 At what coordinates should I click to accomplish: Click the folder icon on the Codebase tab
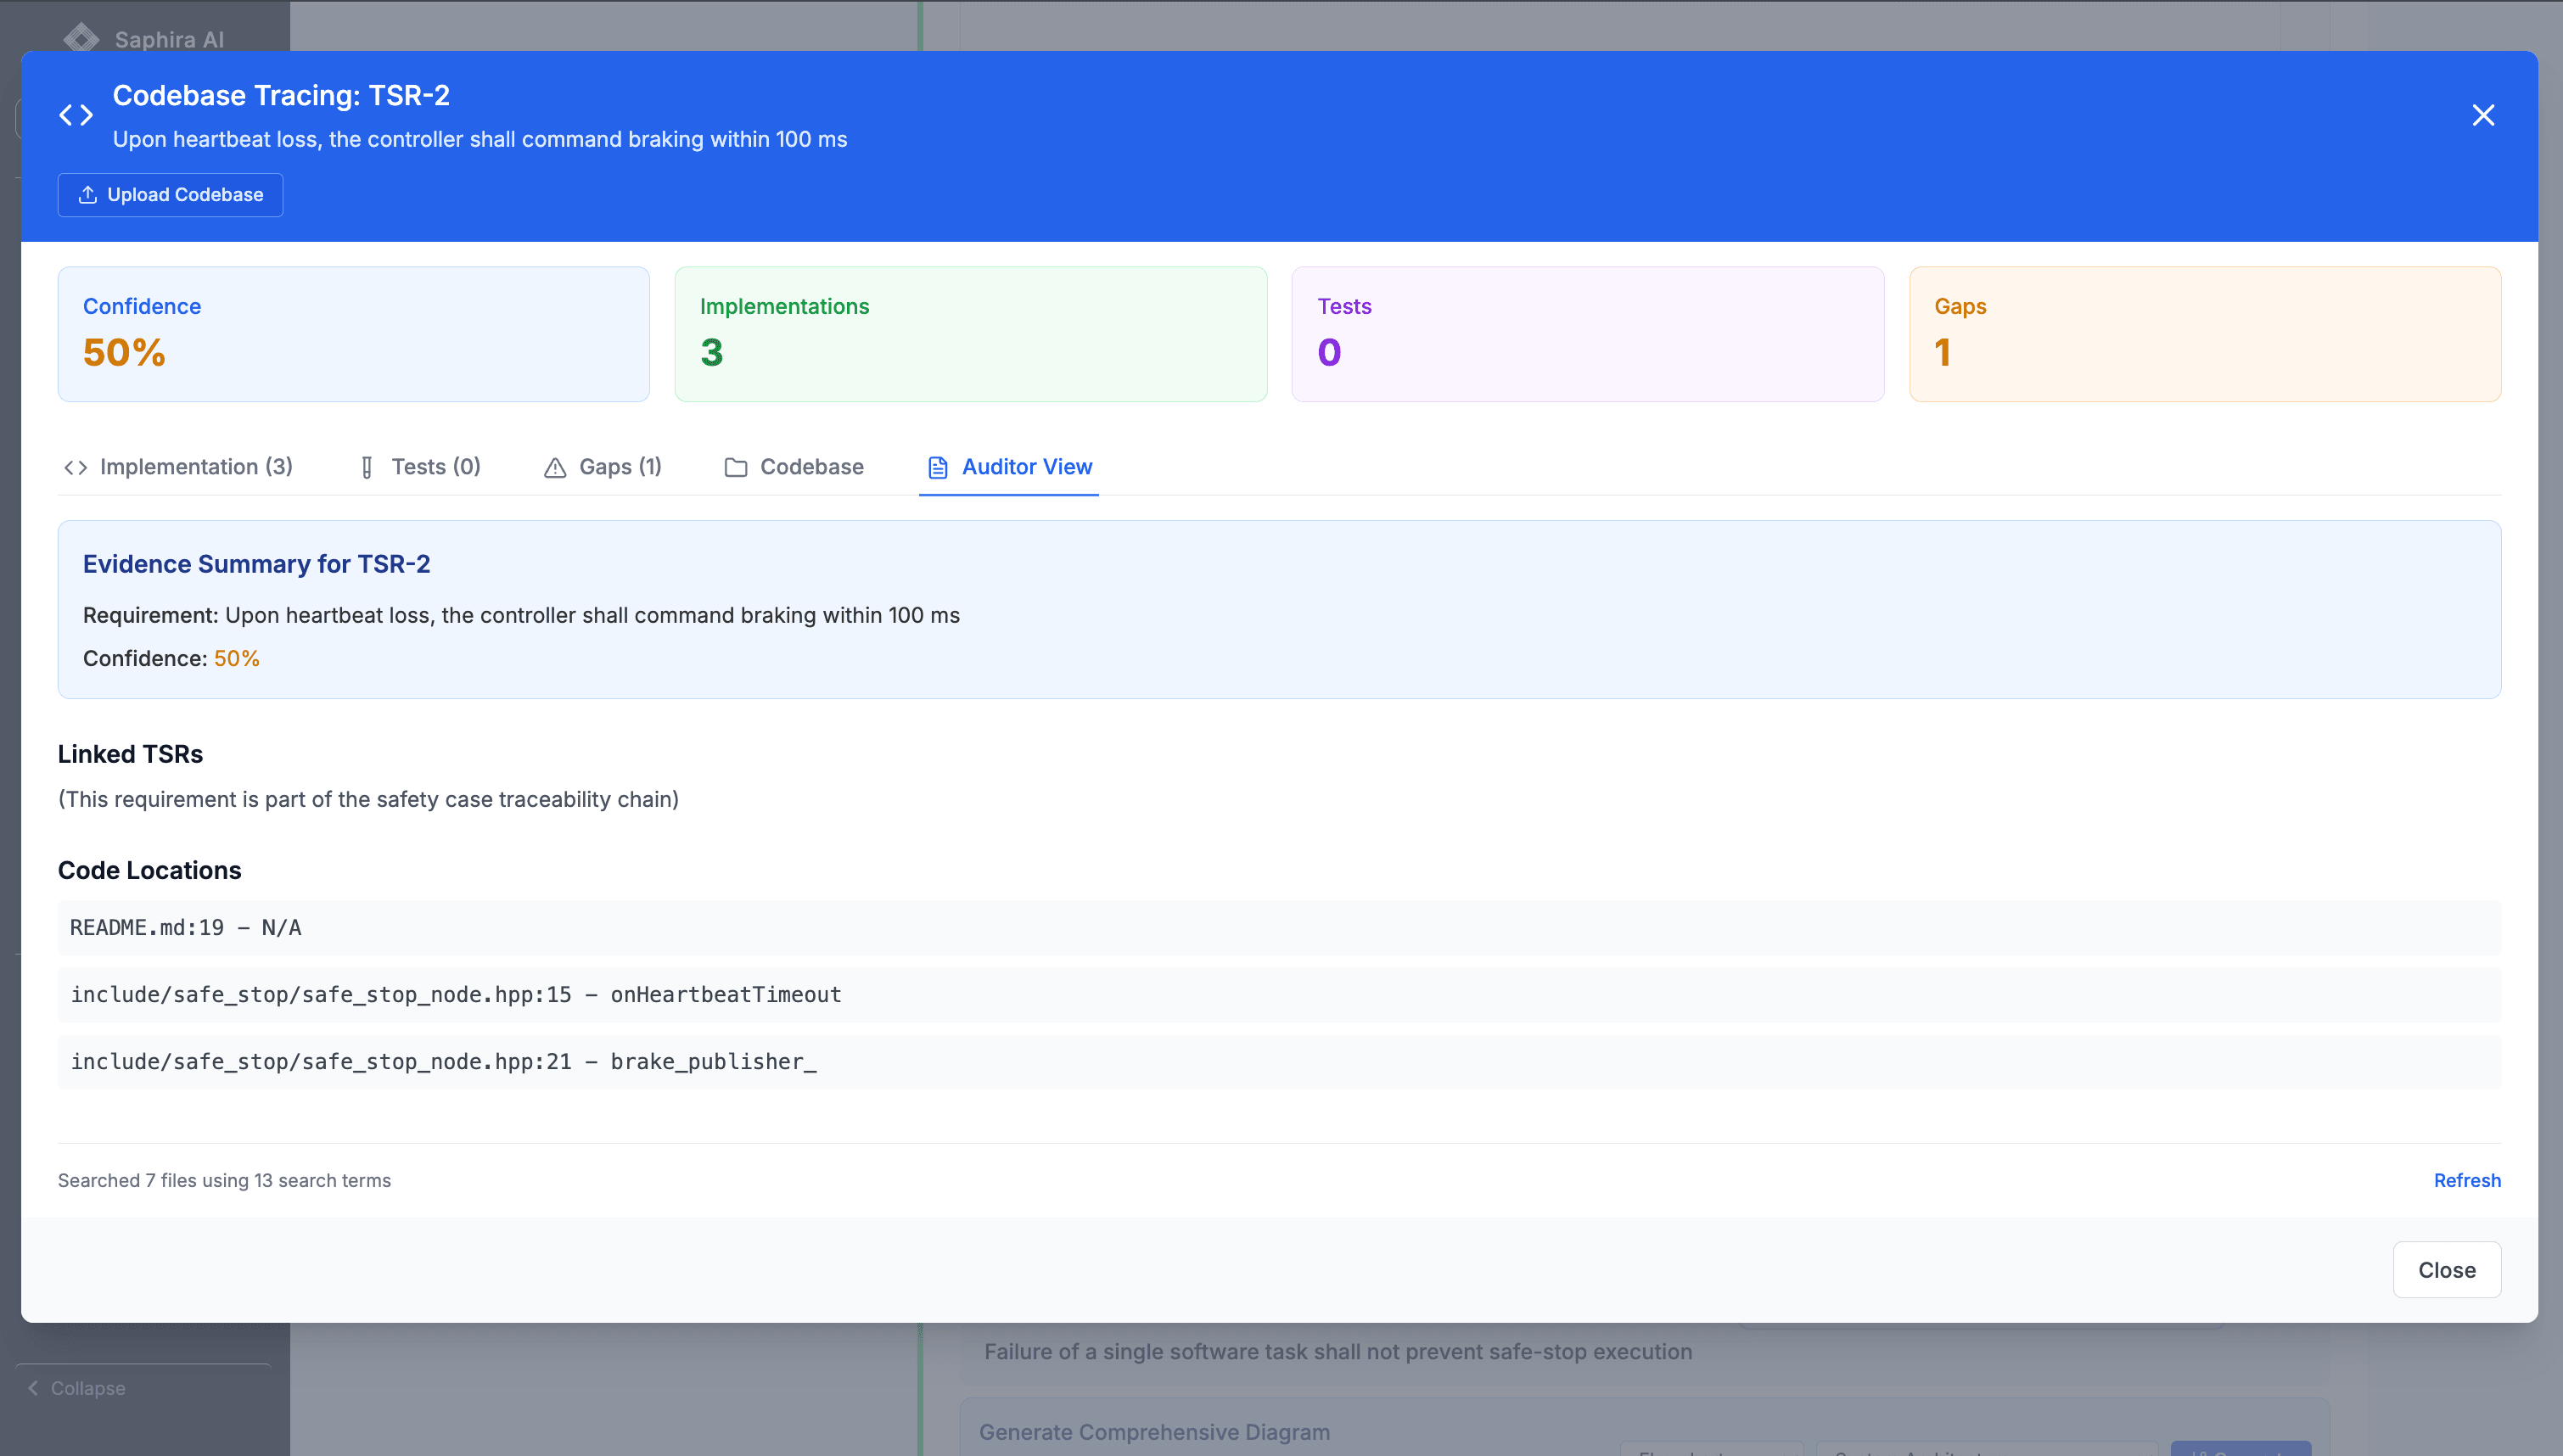pos(736,467)
